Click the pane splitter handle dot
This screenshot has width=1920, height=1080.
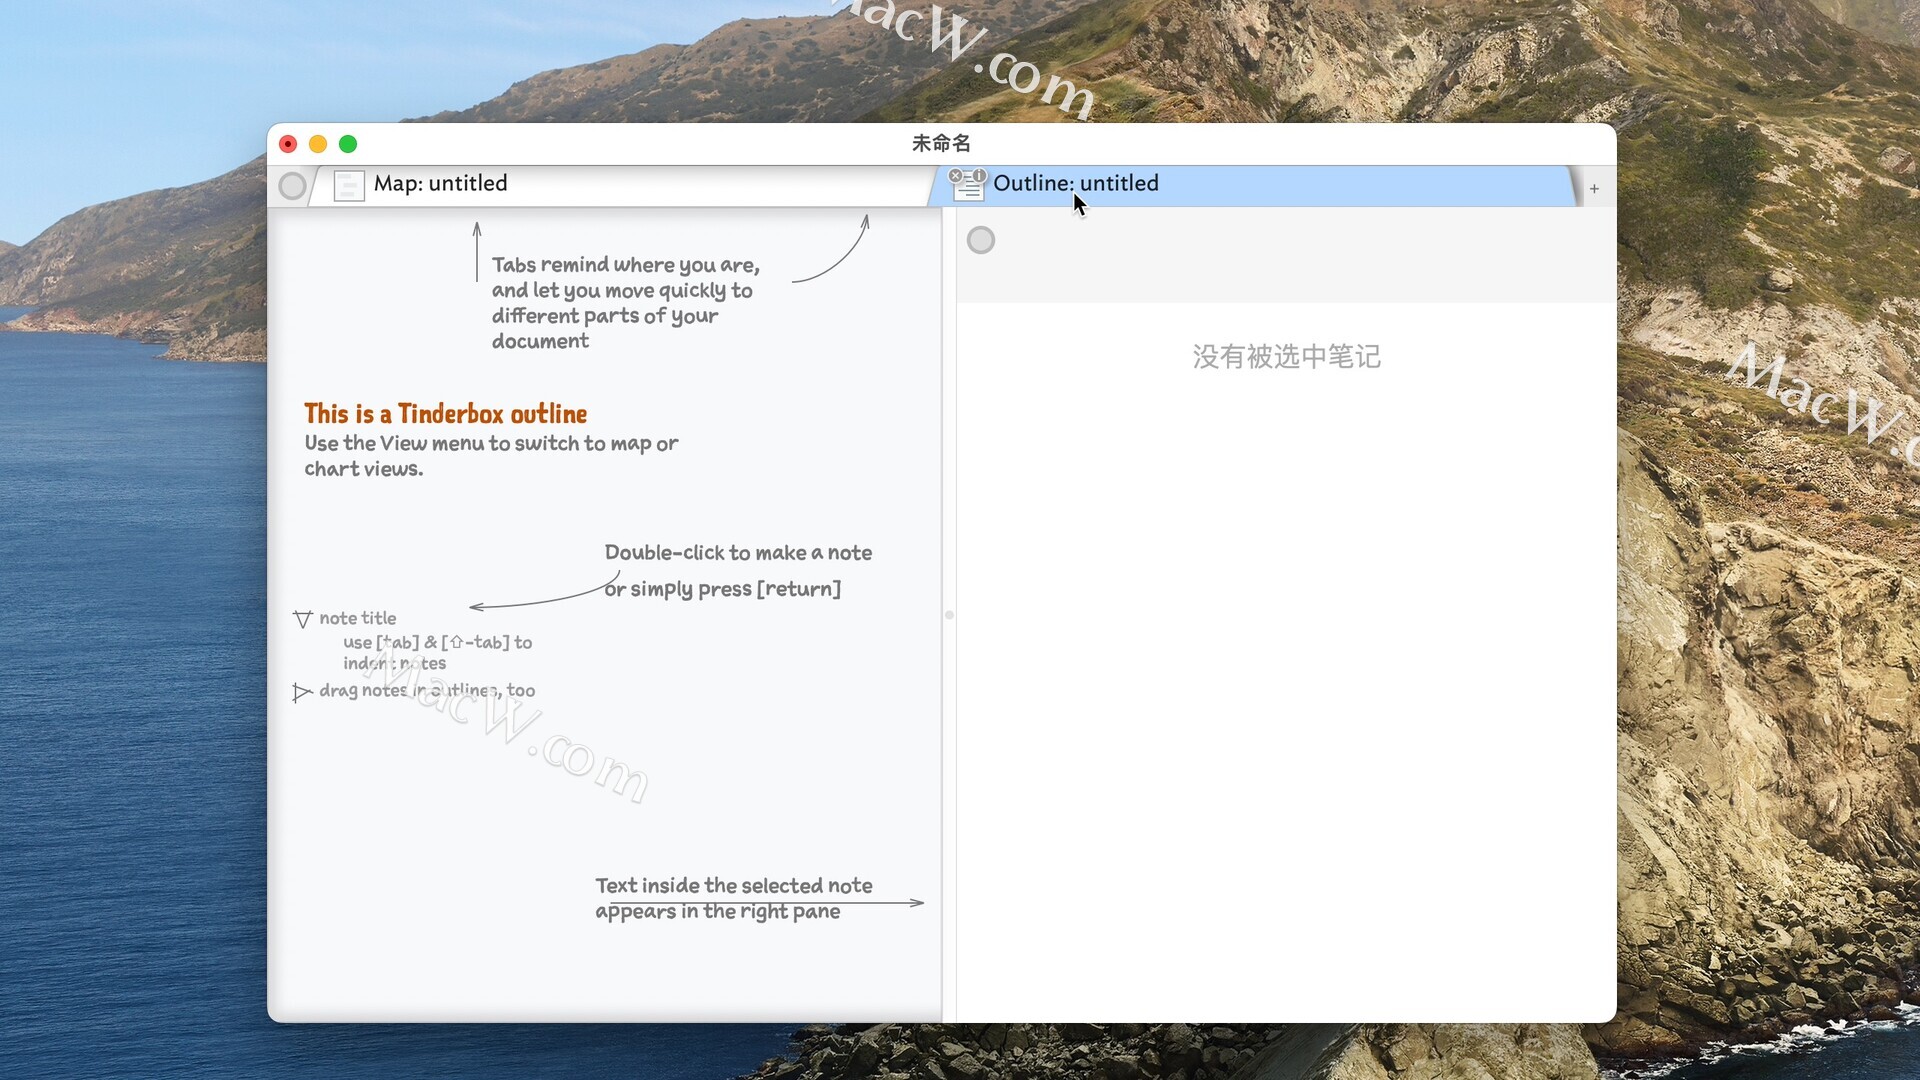tap(949, 615)
